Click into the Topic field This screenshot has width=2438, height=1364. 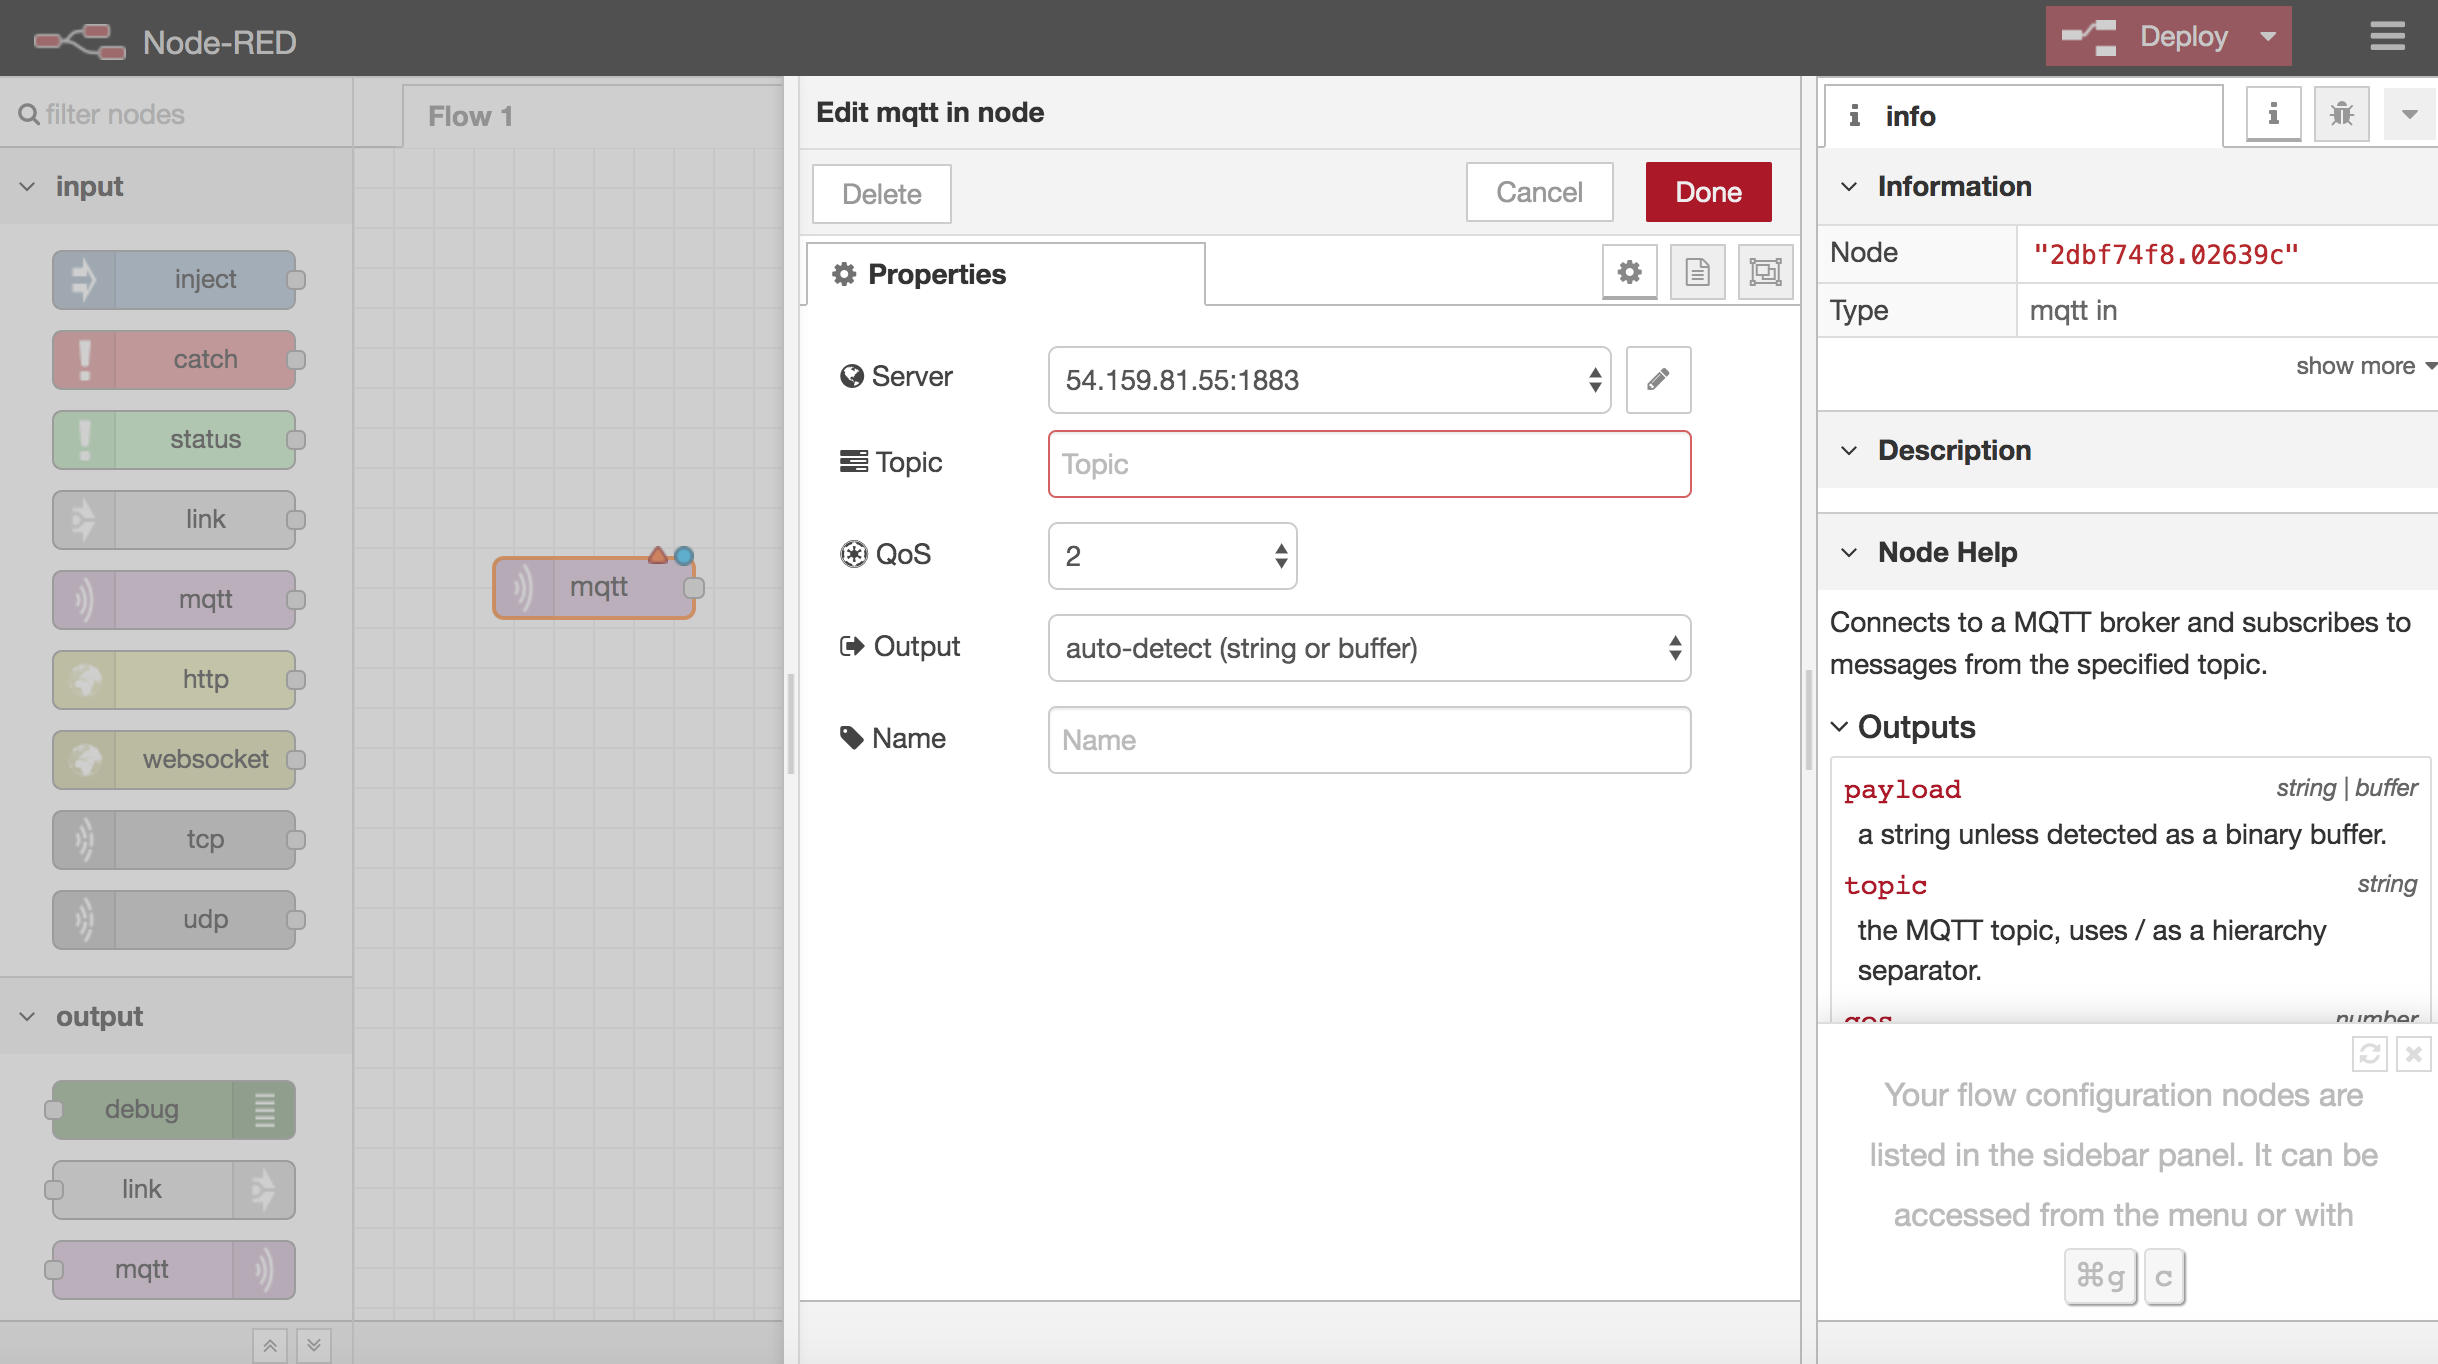1369,464
